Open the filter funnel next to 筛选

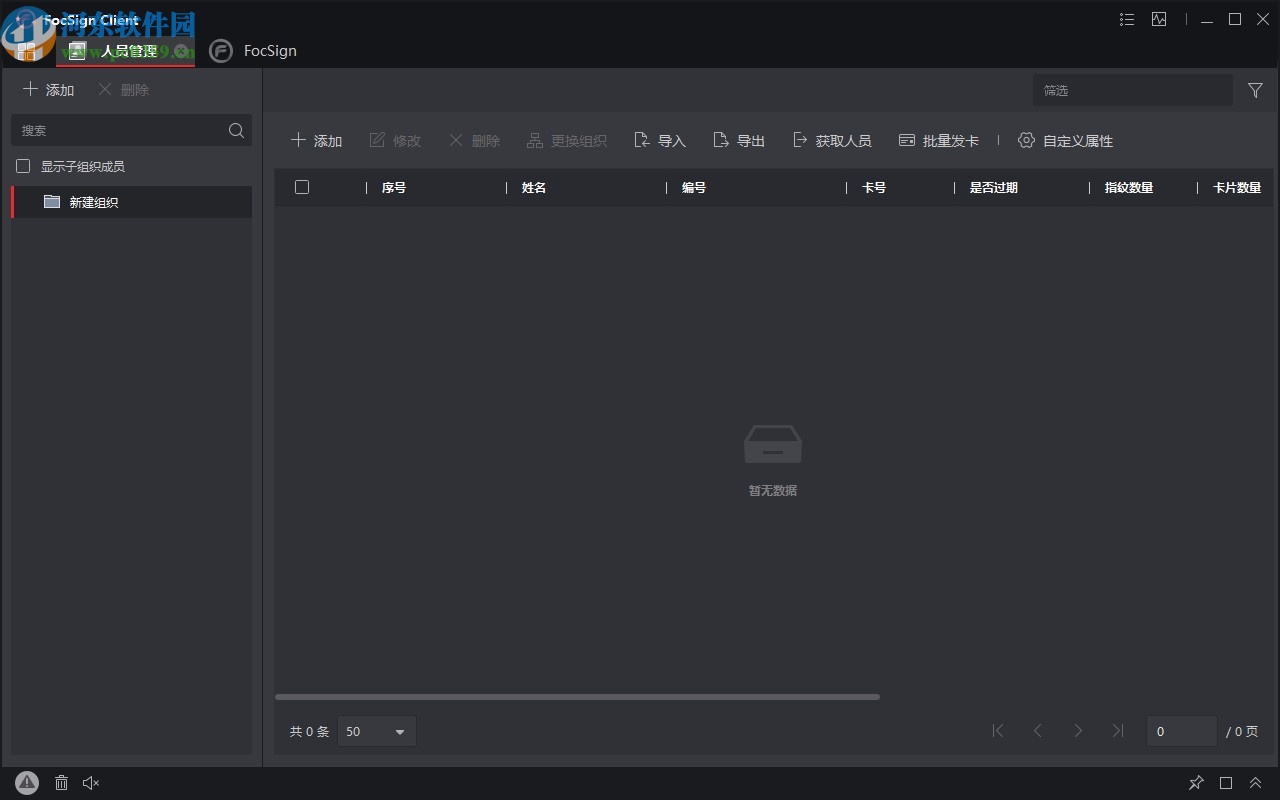coord(1255,90)
